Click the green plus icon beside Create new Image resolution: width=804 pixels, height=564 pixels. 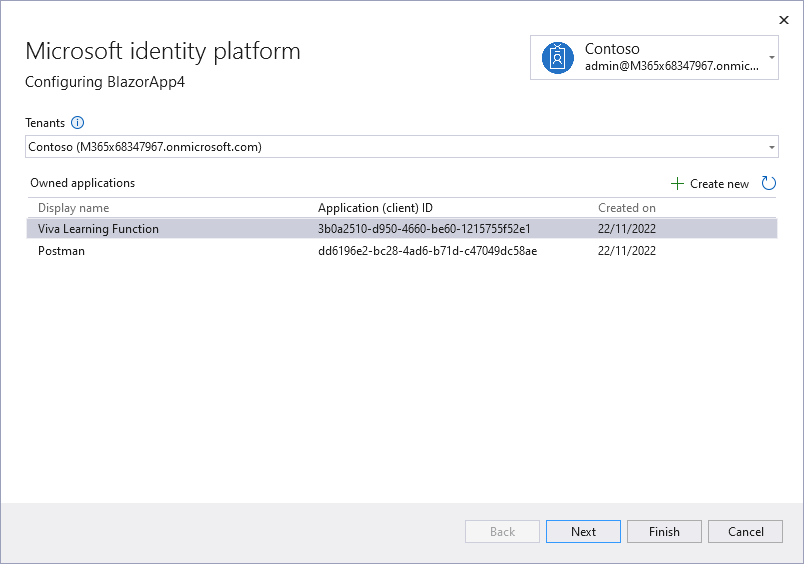[x=677, y=184]
